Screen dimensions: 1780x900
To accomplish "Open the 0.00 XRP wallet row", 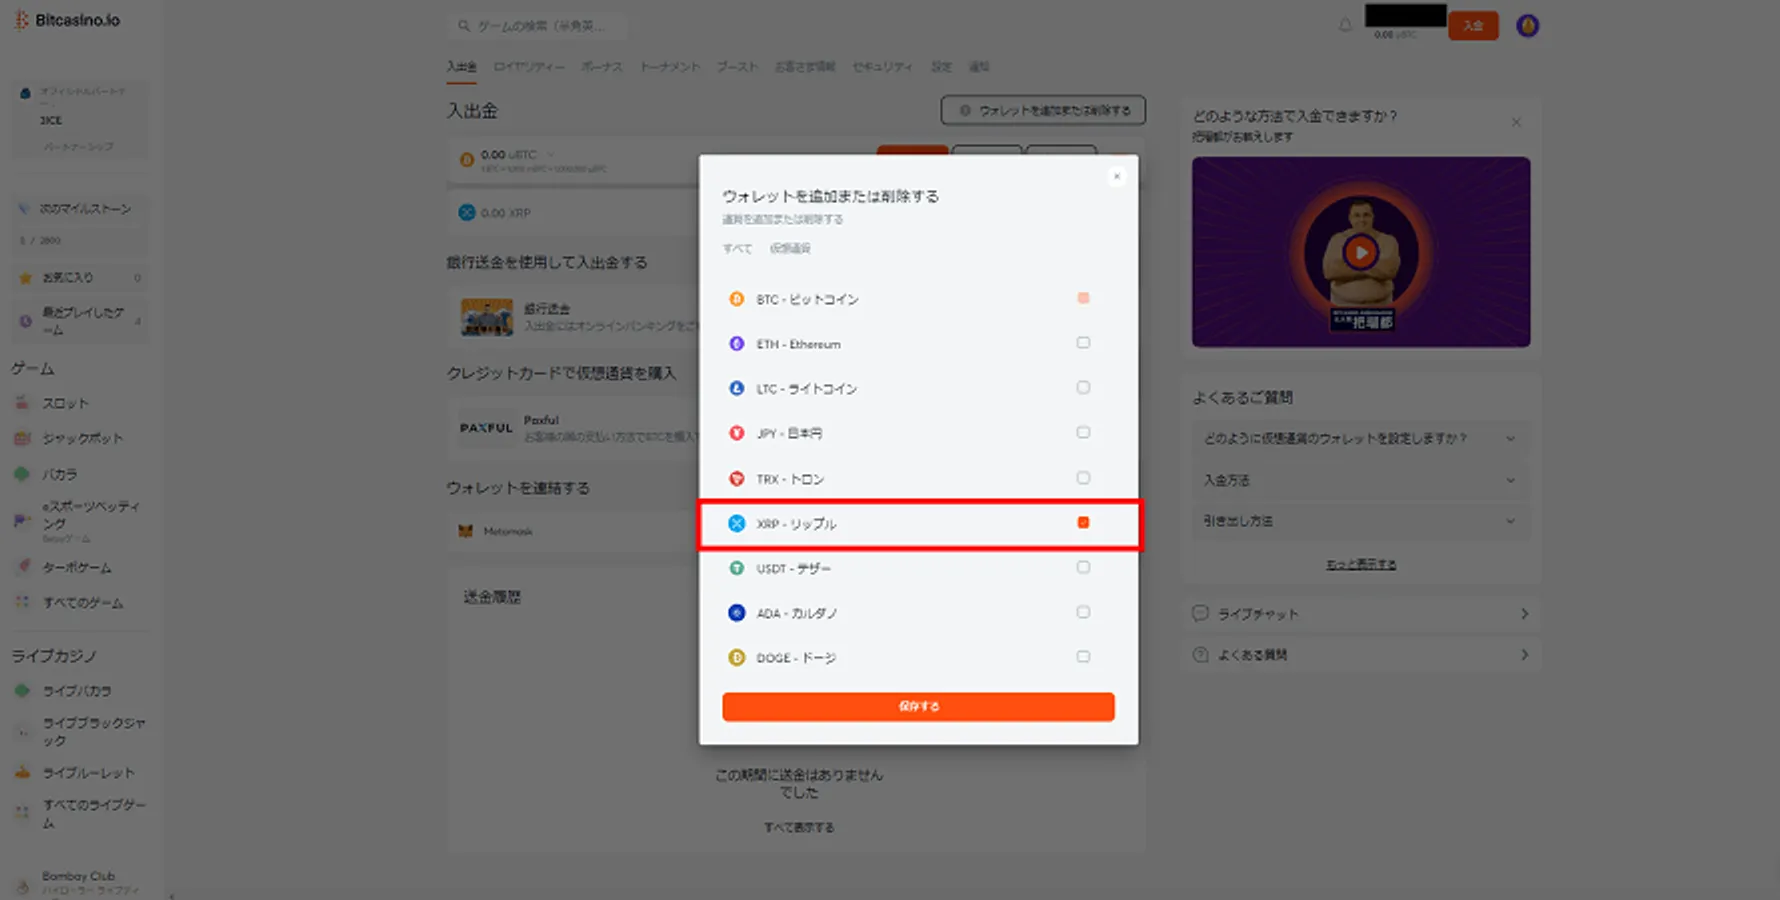I will [x=573, y=213].
